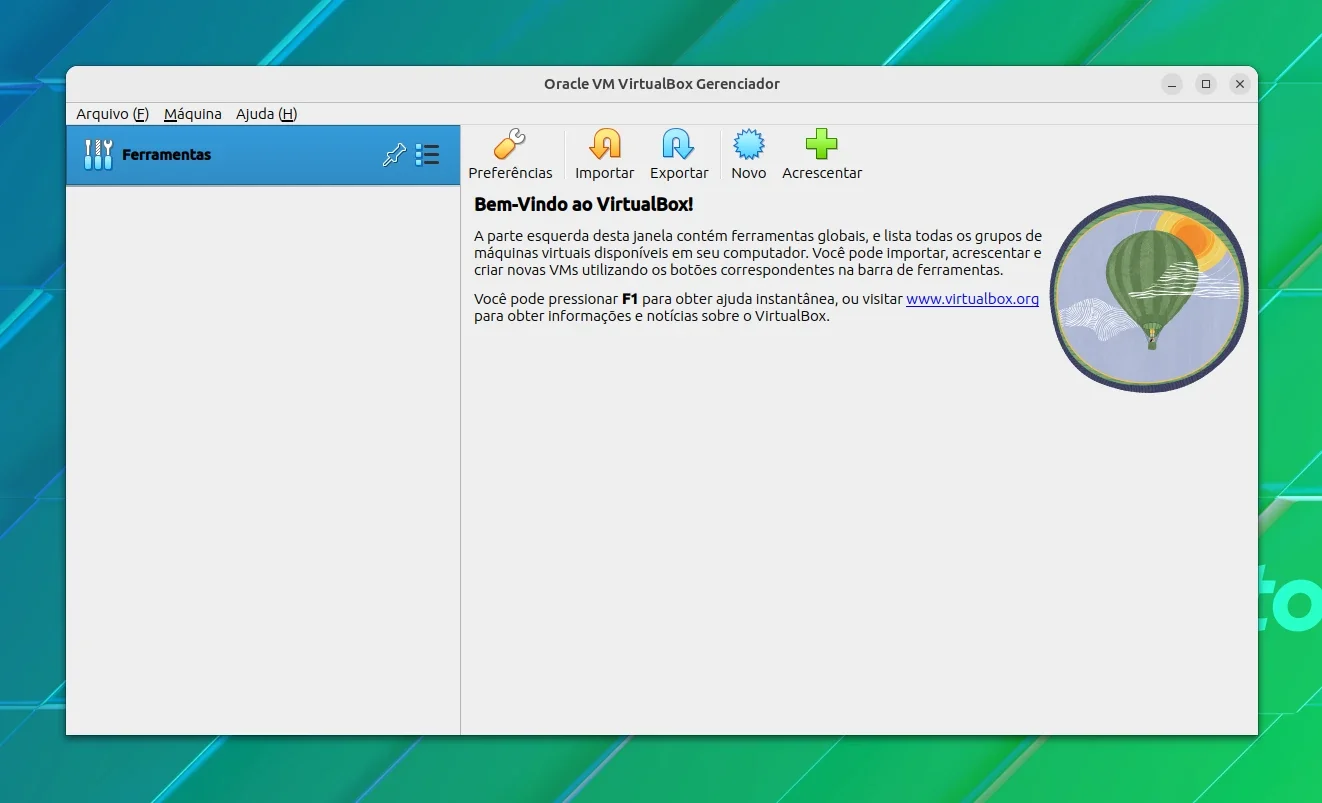Create a VM with the Novo starburst icon

pos(748,145)
